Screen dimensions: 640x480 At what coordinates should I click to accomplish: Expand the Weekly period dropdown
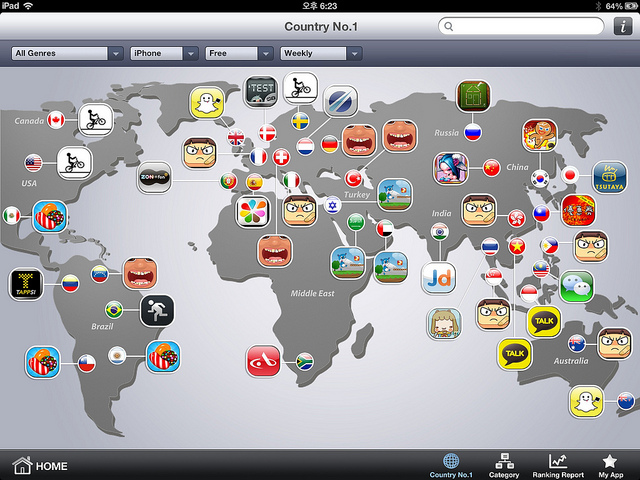(x=321, y=53)
